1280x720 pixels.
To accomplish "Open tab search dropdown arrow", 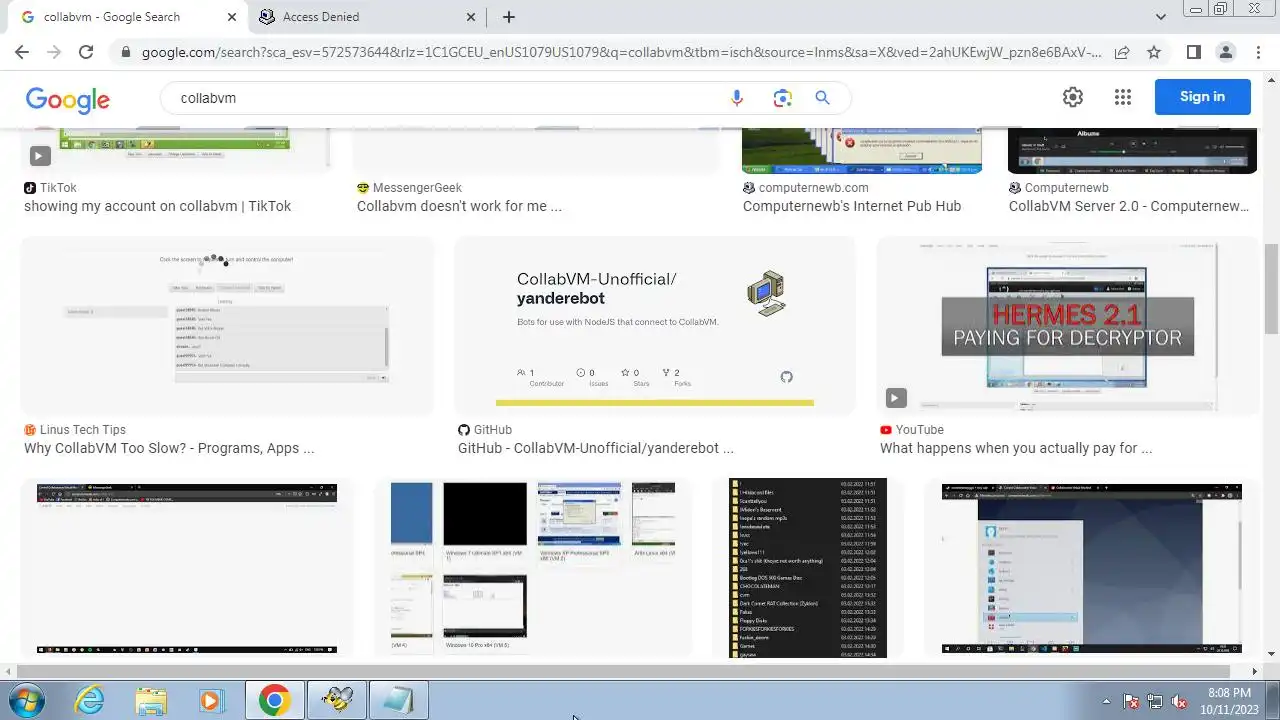I will (x=1160, y=17).
